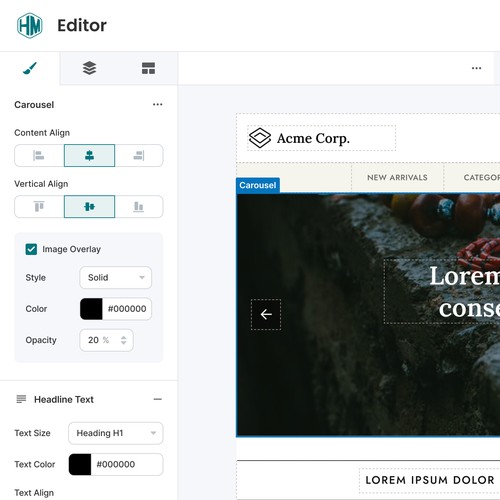The height and width of the screenshot is (500, 500).
Task: Collapse the Headline Text section
Action: point(157,399)
